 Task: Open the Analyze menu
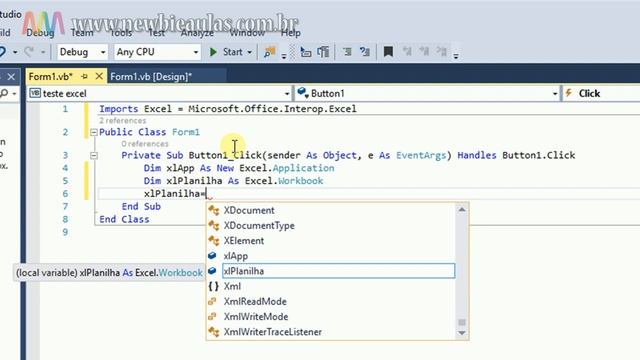pyautogui.click(x=197, y=33)
